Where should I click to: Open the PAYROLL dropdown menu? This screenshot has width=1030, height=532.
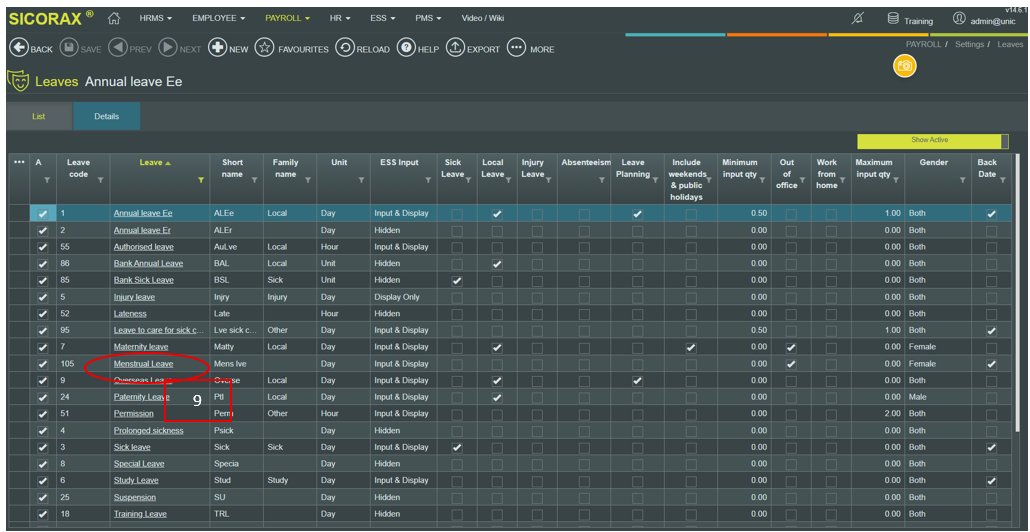(x=287, y=18)
